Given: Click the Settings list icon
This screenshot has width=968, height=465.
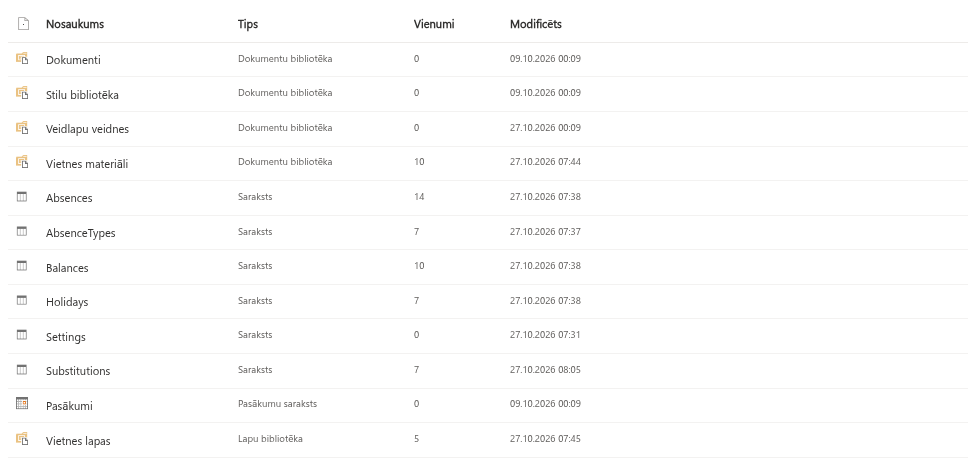Looking at the screenshot, I should click(22, 335).
